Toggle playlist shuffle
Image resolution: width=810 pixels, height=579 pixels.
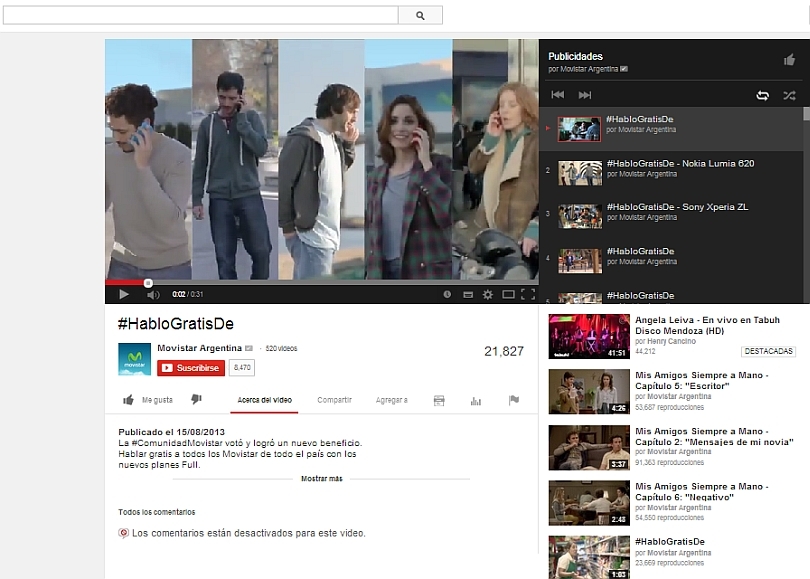tap(789, 95)
